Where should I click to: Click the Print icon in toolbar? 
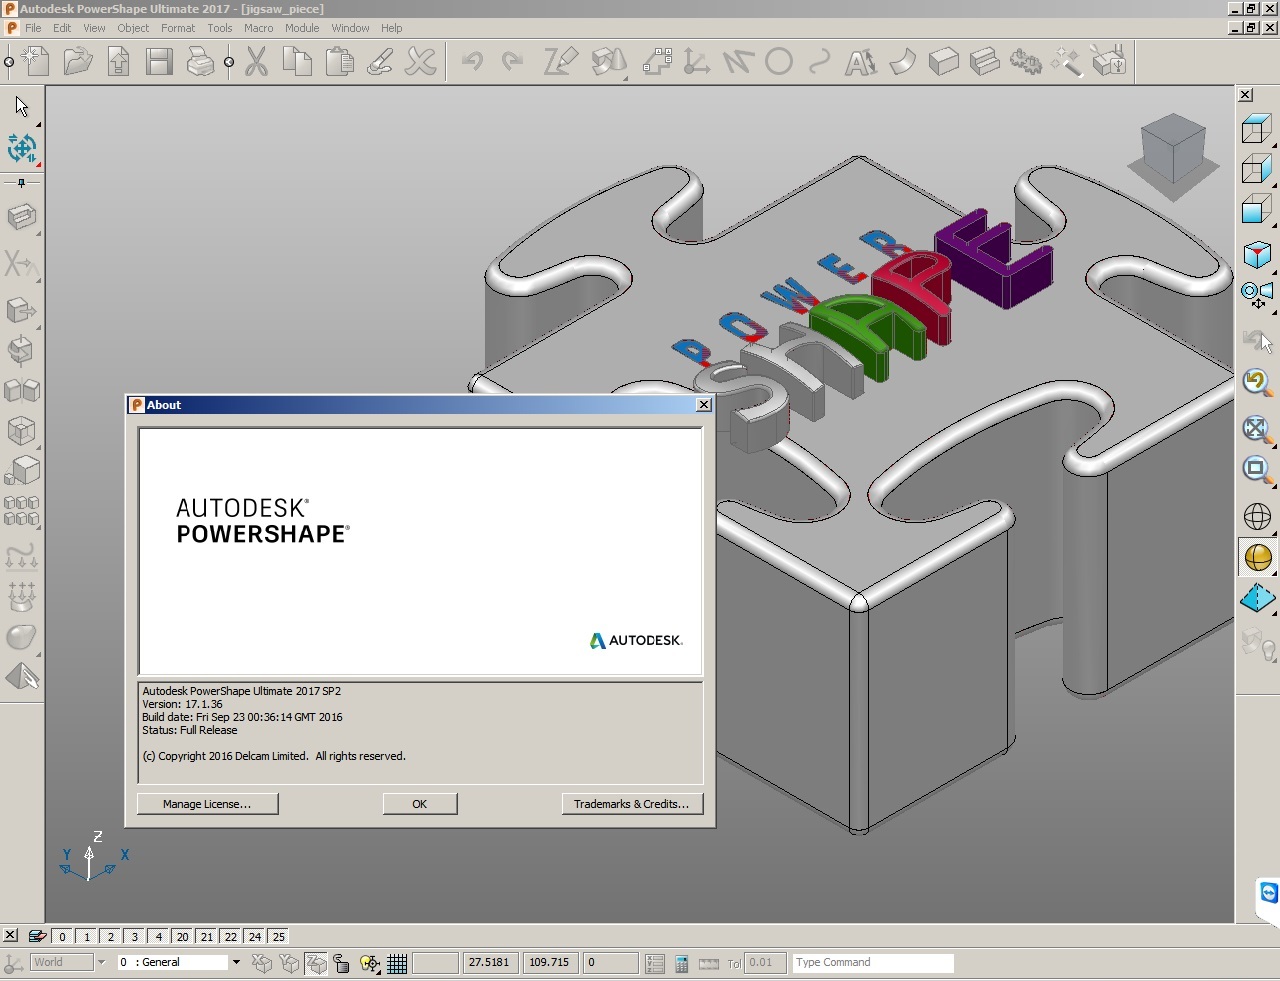(x=200, y=62)
